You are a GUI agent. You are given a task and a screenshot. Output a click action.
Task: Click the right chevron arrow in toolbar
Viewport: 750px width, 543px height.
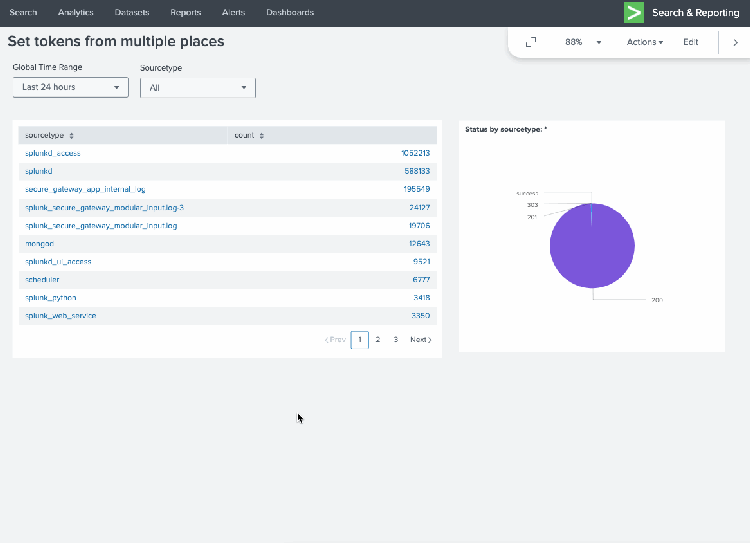click(x=735, y=42)
